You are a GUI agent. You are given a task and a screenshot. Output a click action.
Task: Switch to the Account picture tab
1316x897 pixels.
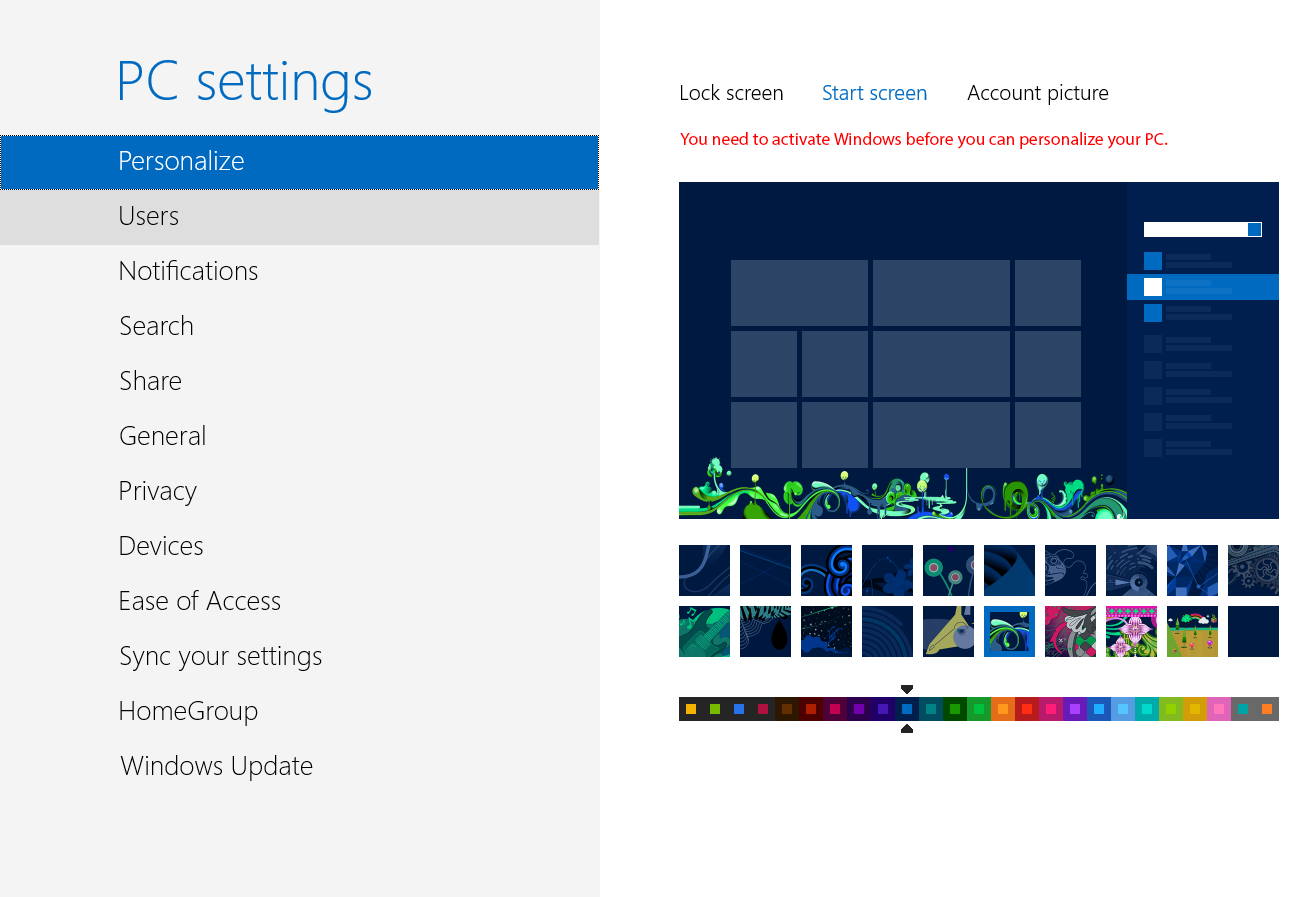(1038, 93)
